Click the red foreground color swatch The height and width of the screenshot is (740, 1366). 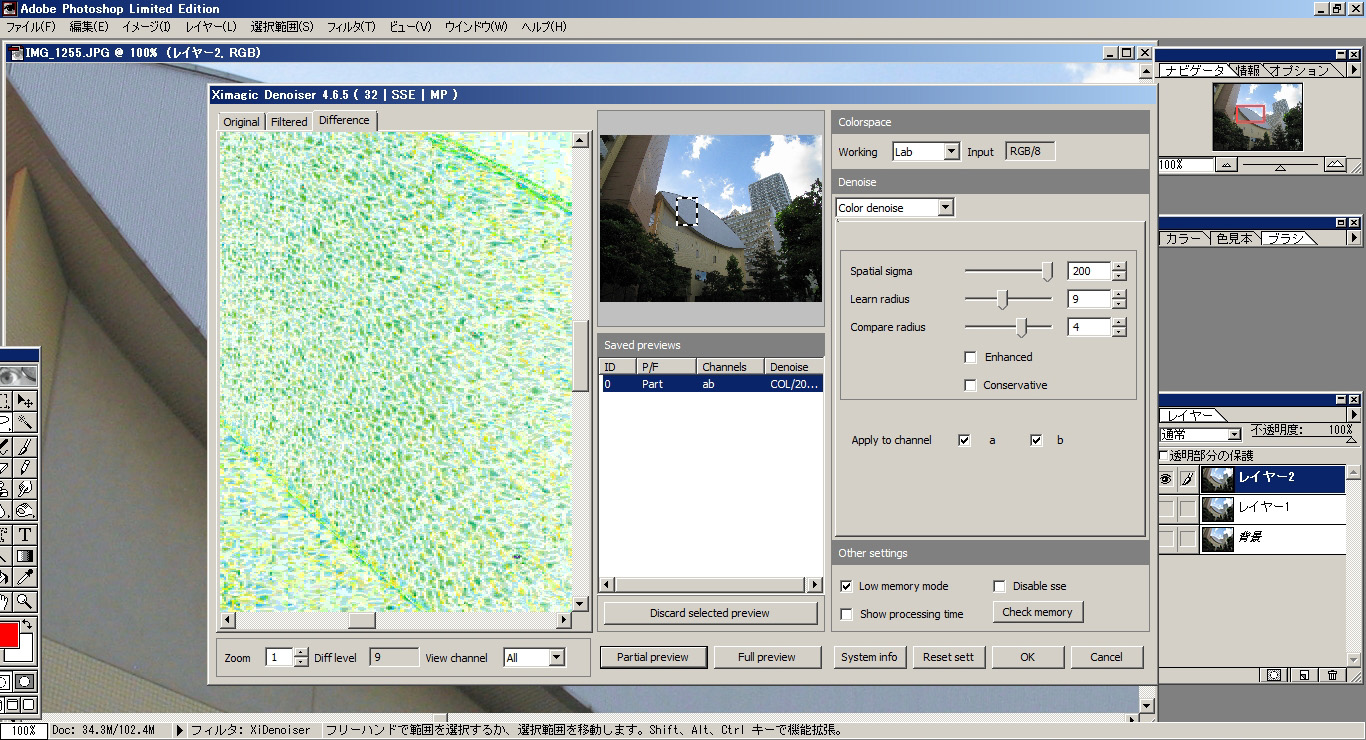8,633
